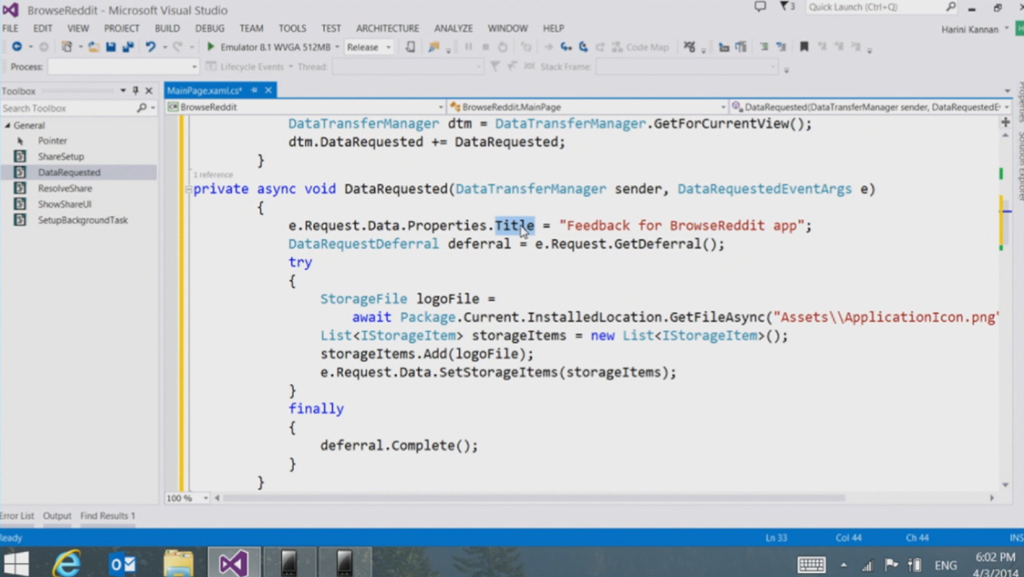The height and width of the screenshot is (577, 1024).
Task: Select the Pointer toolbox item
Action: (x=52, y=141)
